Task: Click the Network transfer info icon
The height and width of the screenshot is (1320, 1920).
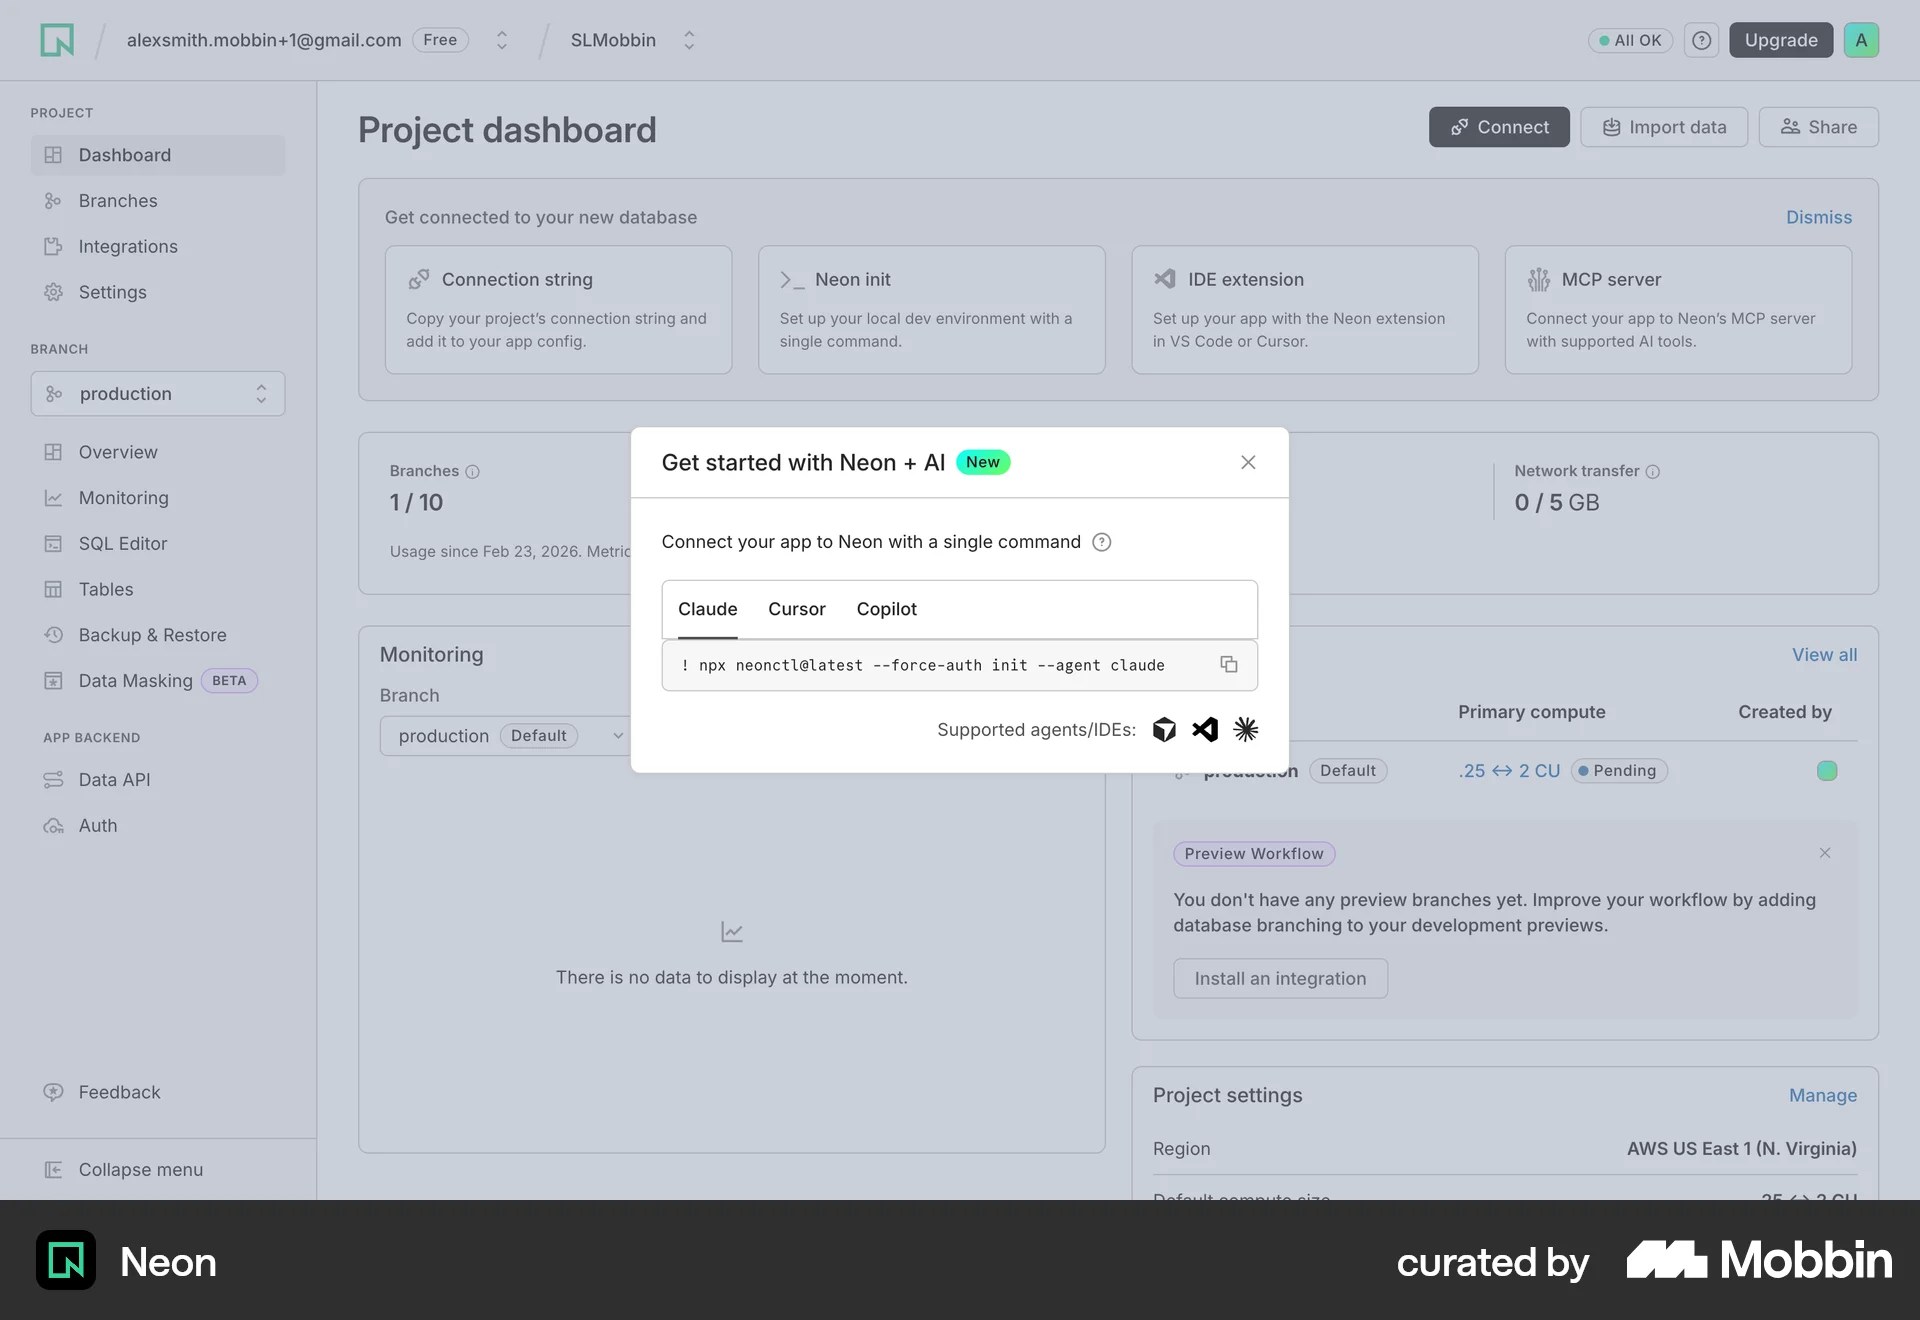Action: click(1653, 472)
